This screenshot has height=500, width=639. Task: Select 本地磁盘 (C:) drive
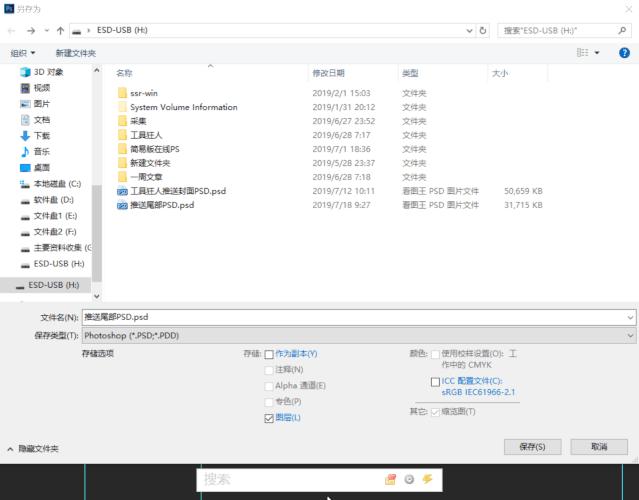click(51, 184)
